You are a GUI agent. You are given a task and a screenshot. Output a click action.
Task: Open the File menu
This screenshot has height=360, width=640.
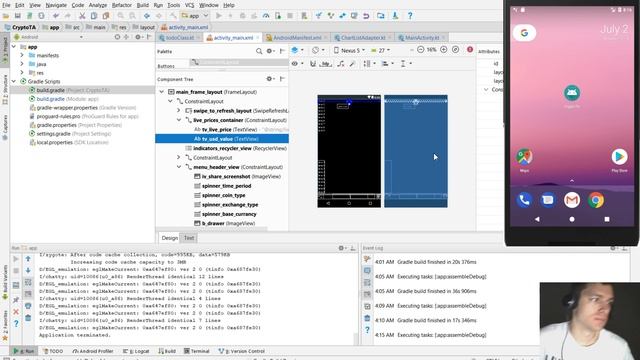6,5
